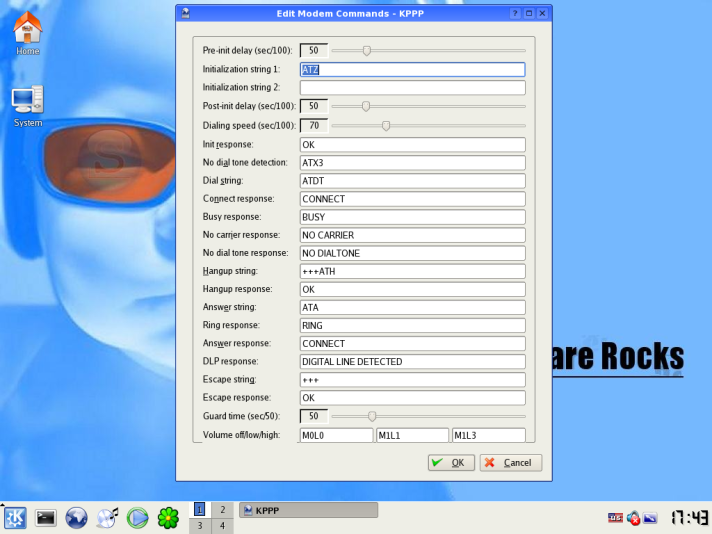
Task: Adjust the Guard time slider handle
Action: pyautogui.click(x=372, y=416)
